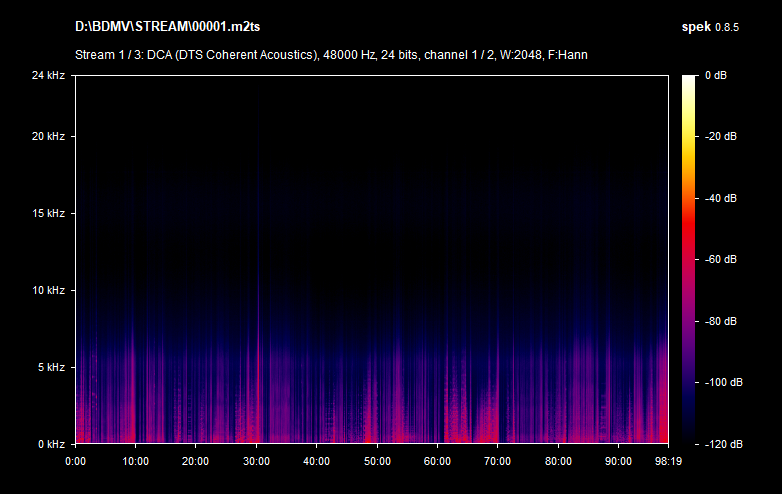Select the 24 kHz frequency axis label
This screenshot has width=782, height=494.
coord(47,76)
